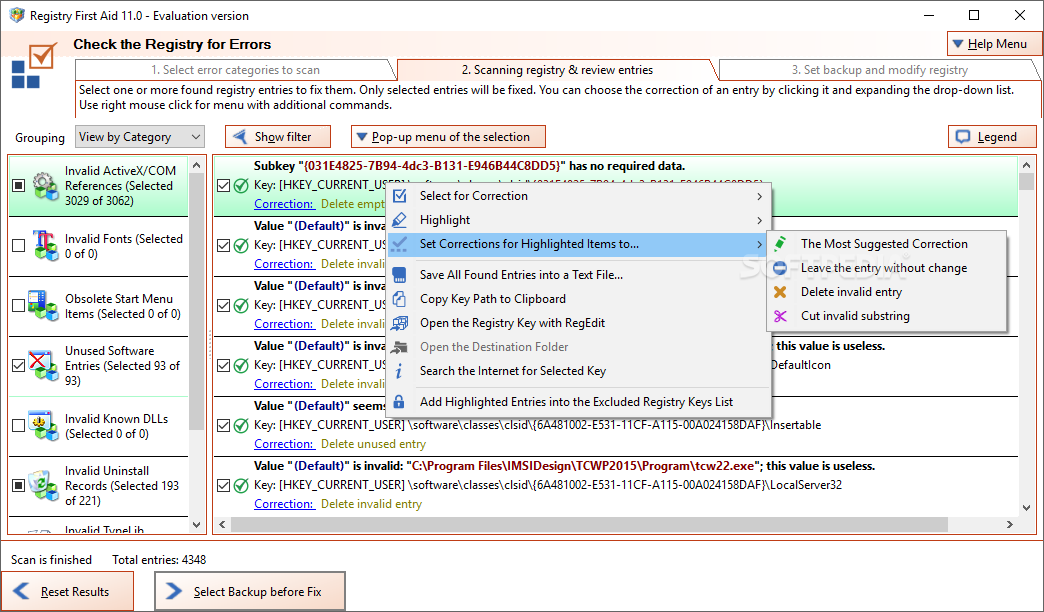The height and width of the screenshot is (612, 1044).
Task: Click the Invalid Fonts category icon
Action: point(45,246)
